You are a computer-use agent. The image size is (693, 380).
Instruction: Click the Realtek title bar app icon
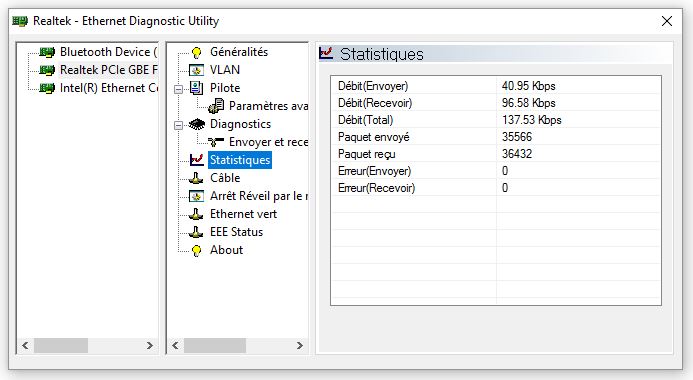point(20,21)
